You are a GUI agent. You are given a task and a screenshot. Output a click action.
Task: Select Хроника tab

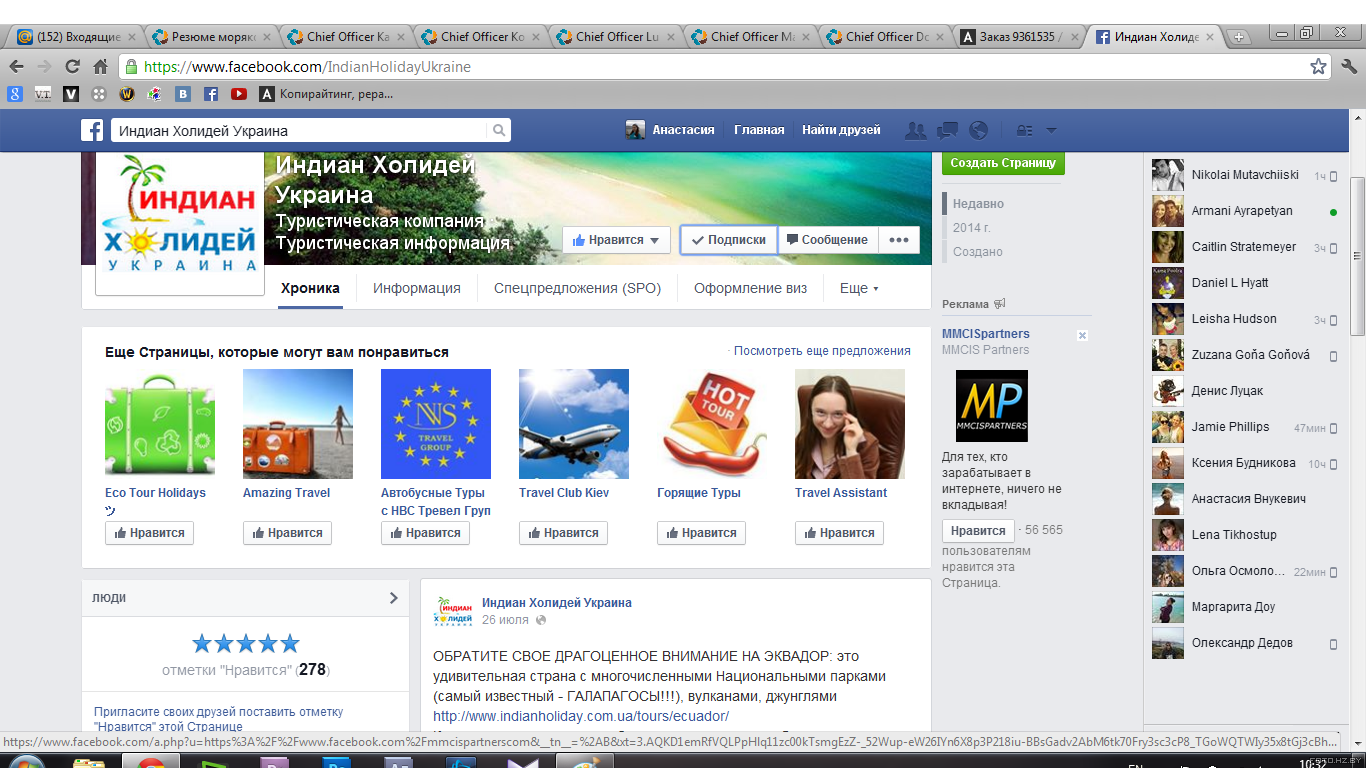(x=310, y=288)
